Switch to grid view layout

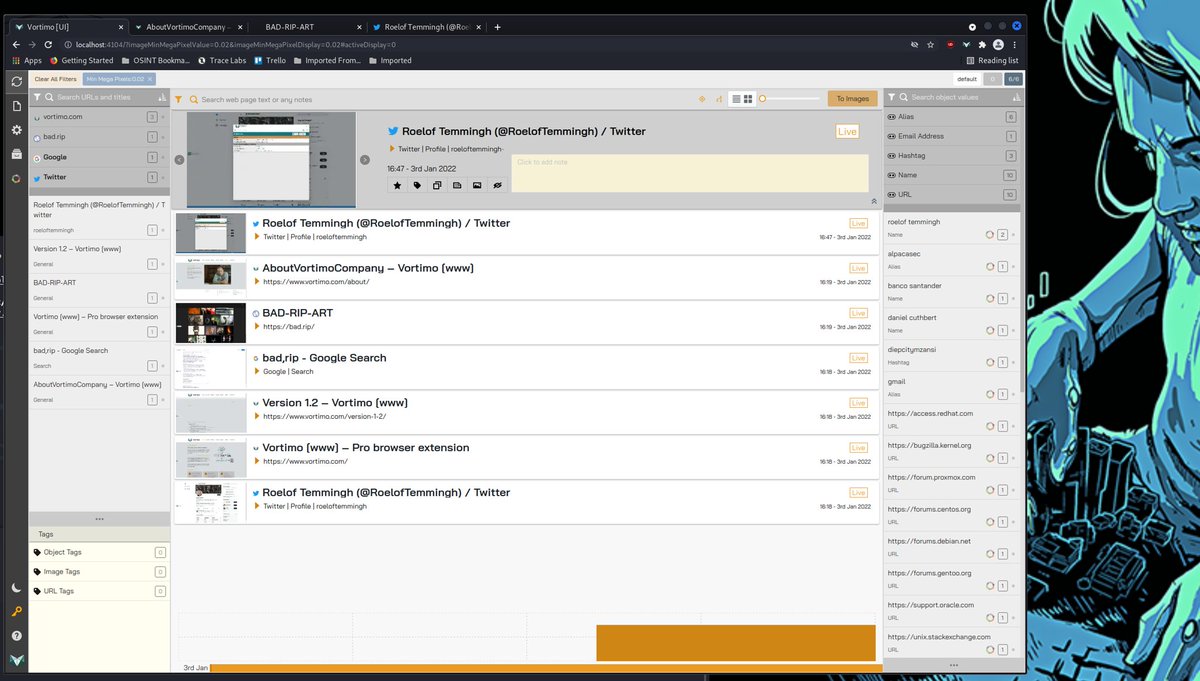tap(748, 99)
